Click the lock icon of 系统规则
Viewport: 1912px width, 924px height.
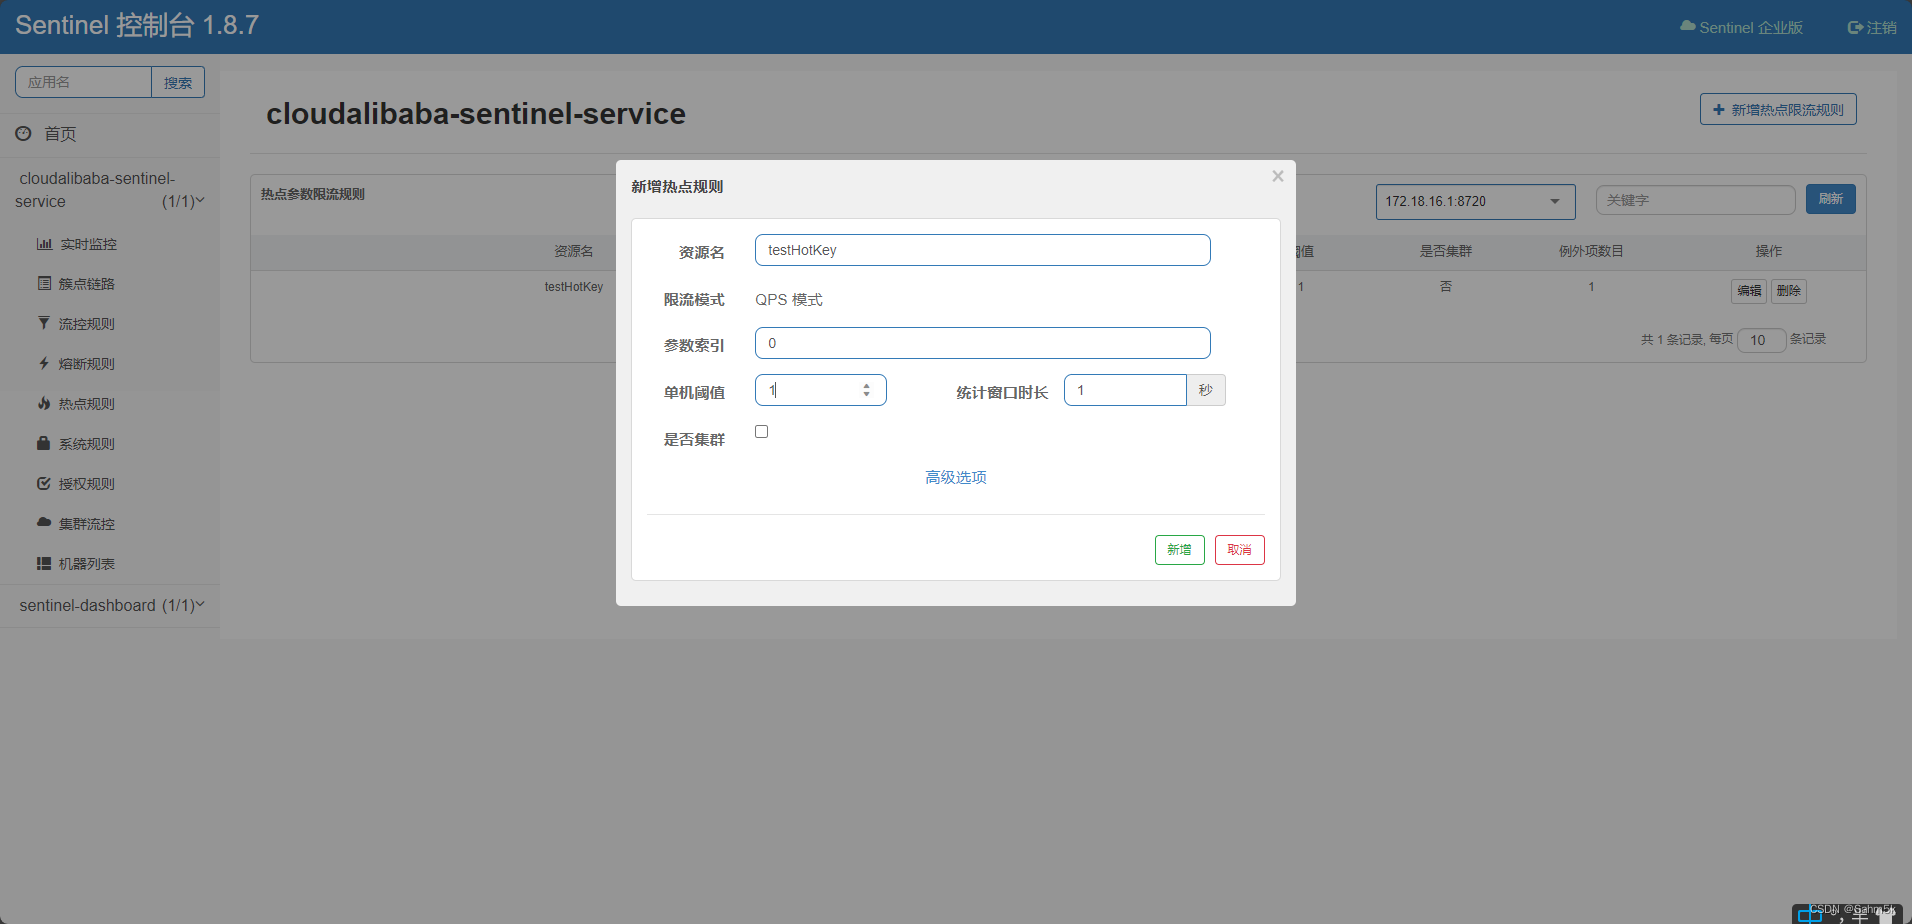coord(44,443)
